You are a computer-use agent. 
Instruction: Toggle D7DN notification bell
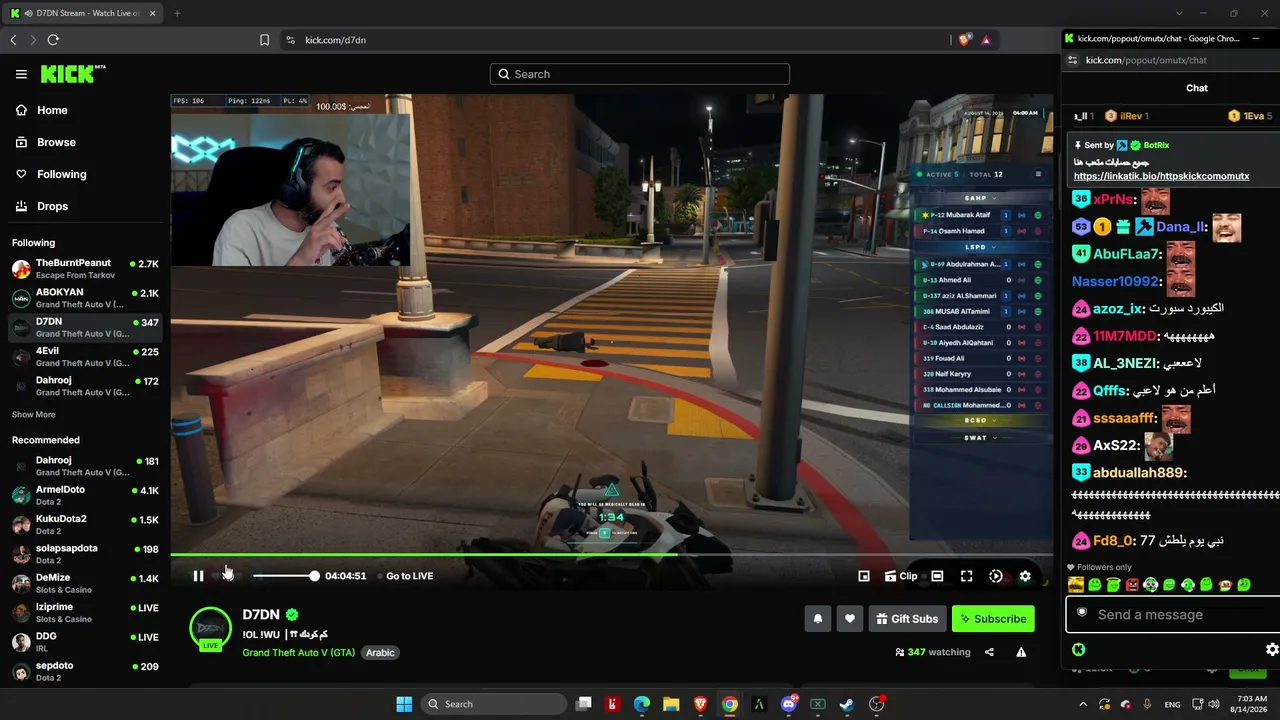pyautogui.click(x=818, y=619)
